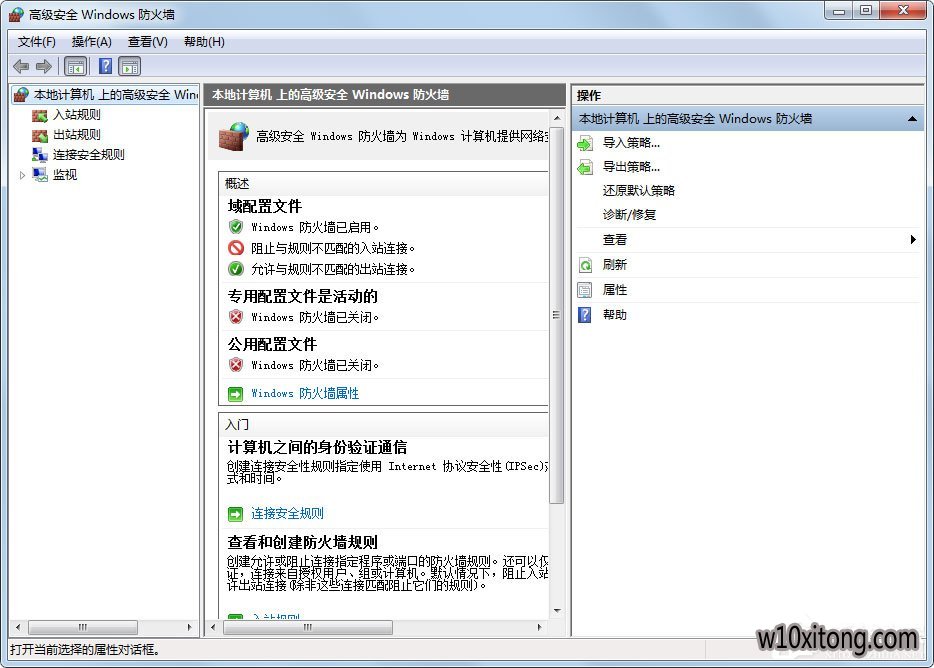Viewport: 934px width, 668px height.
Task: Click status bar text 打开当前选择的属性对话框
Action: pos(85,650)
